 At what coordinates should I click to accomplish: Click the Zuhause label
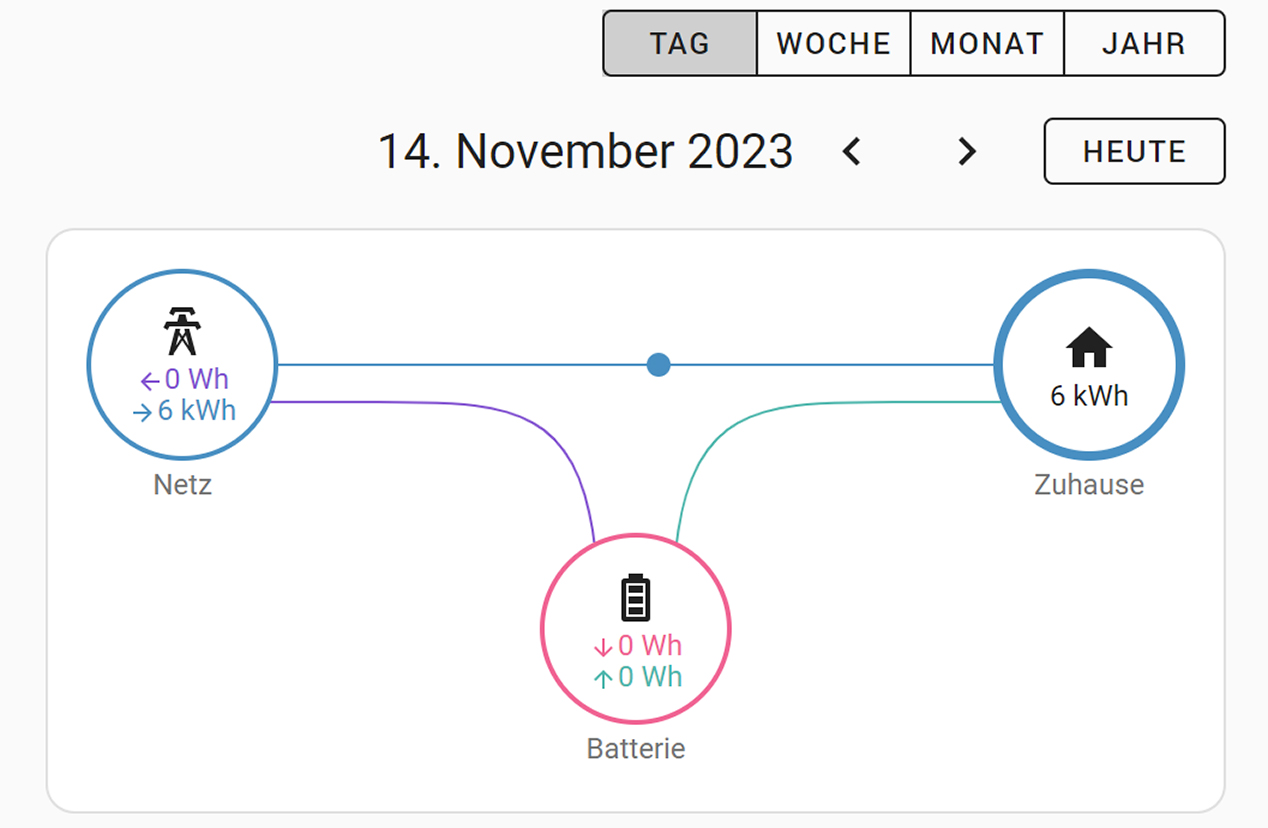1089,485
